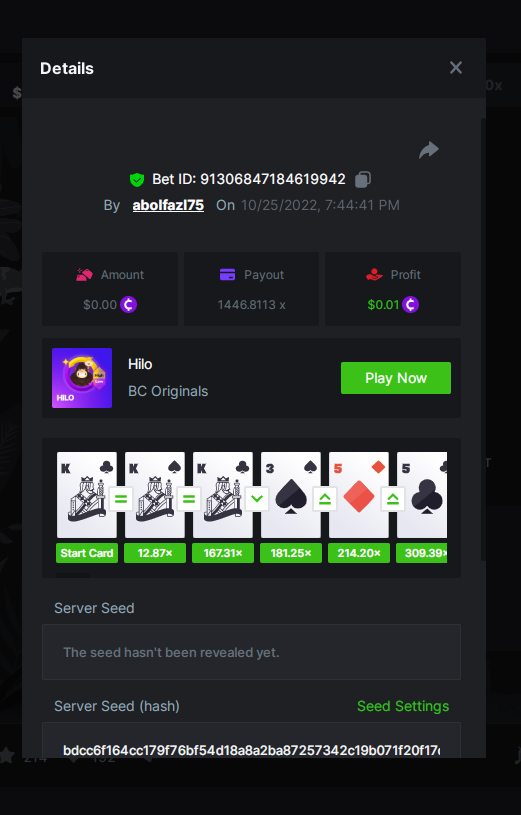Click the green verified shield icon

[x=137, y=180]
